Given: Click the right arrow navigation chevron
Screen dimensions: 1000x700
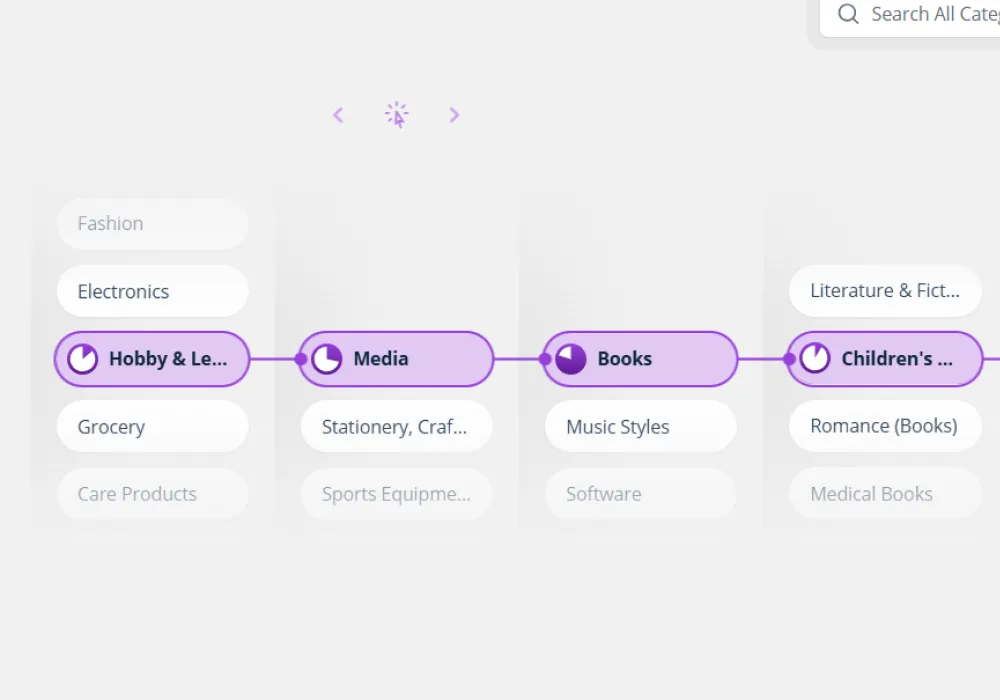Looking at the screenshot, I should 454,115.
